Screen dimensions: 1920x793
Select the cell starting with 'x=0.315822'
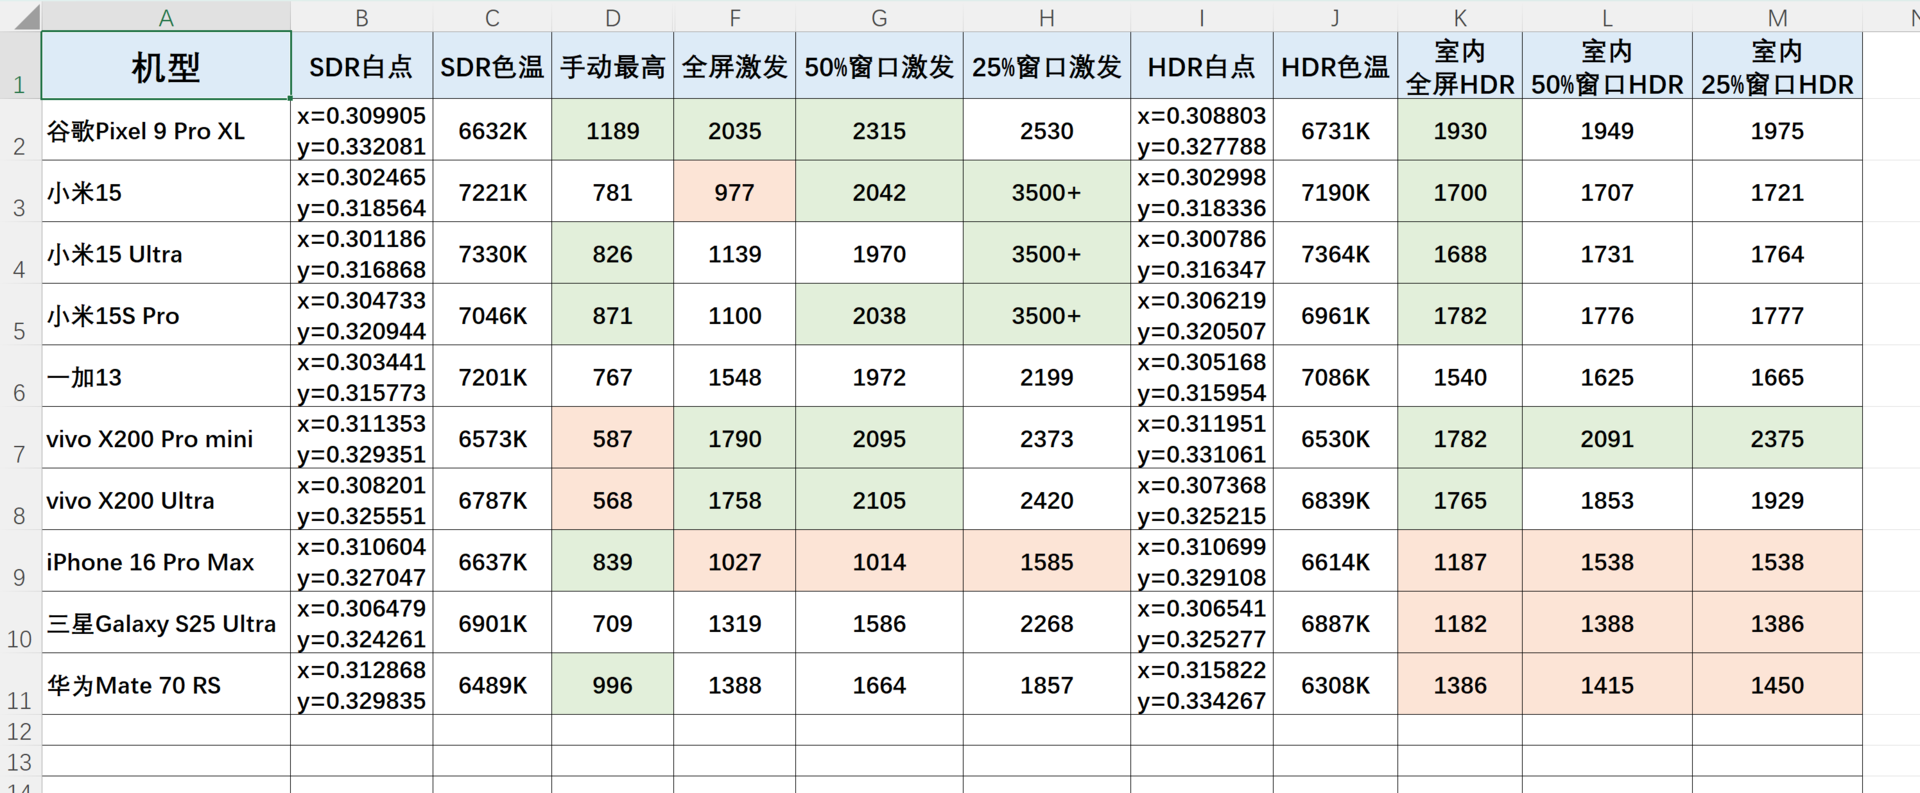[1202, 684]
